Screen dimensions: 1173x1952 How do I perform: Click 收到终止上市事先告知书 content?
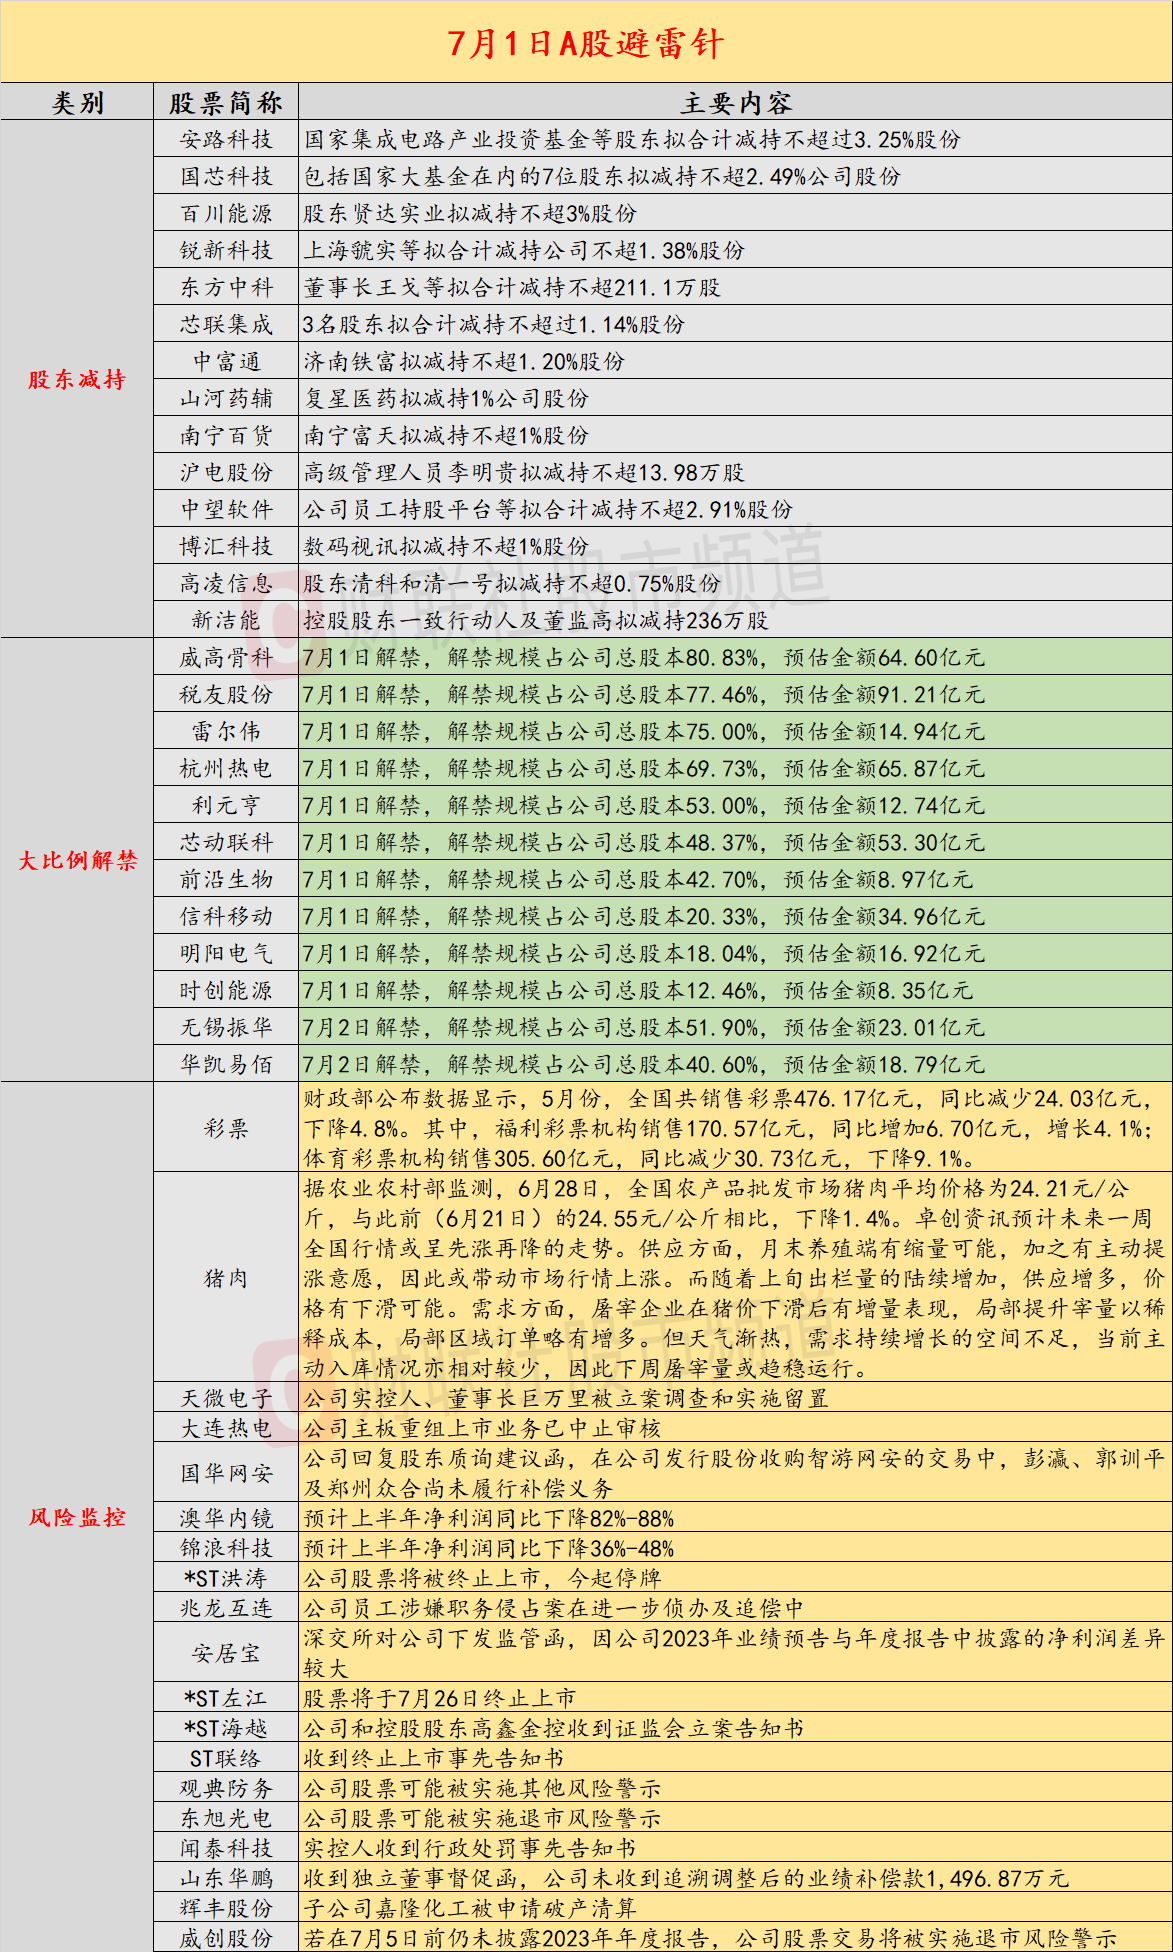point(434,1759)
